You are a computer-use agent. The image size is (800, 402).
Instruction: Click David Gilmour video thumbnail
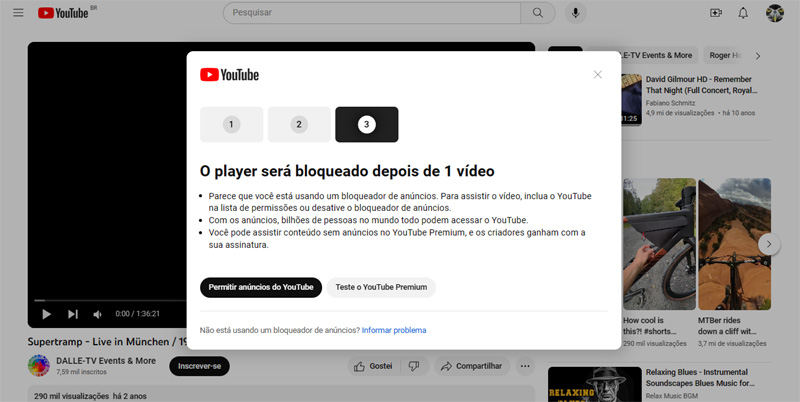pyautogui.click(x=631, y=99)
